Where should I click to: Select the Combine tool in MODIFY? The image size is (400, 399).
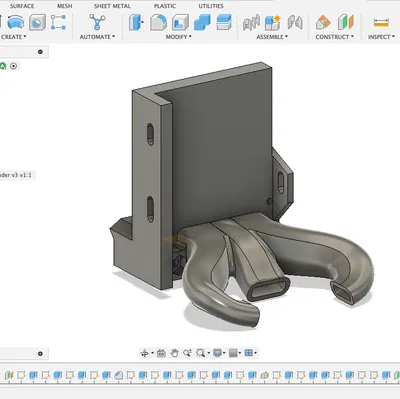(202, 22)
